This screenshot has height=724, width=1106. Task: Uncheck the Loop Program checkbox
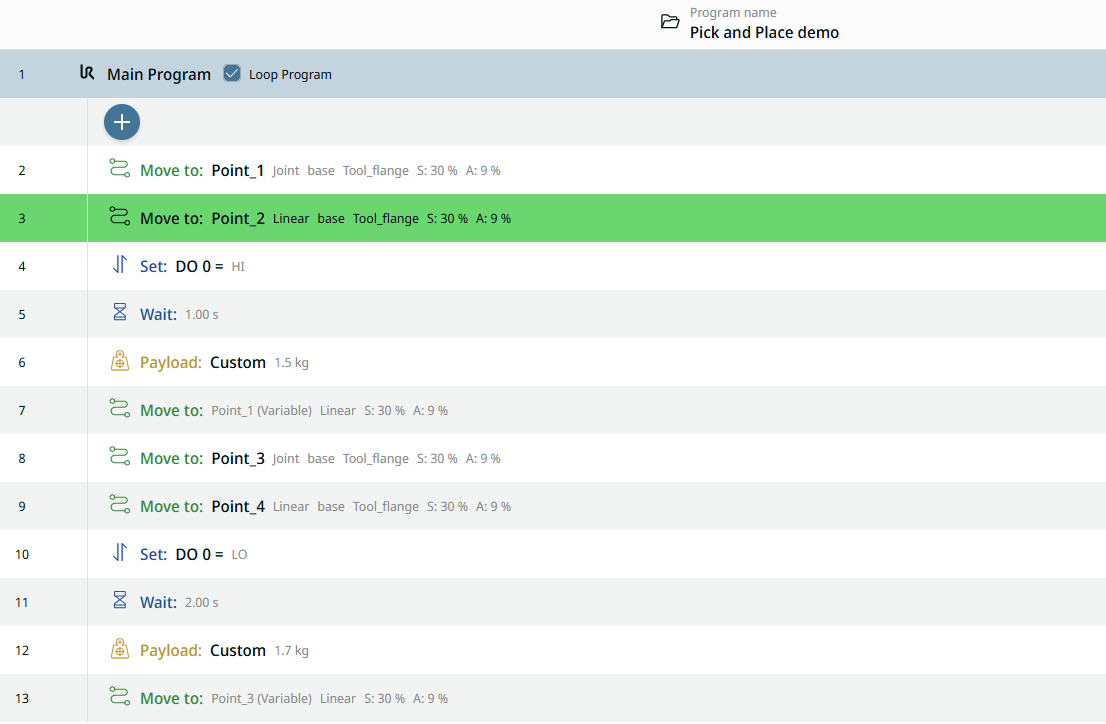click(x=232, y=74)
